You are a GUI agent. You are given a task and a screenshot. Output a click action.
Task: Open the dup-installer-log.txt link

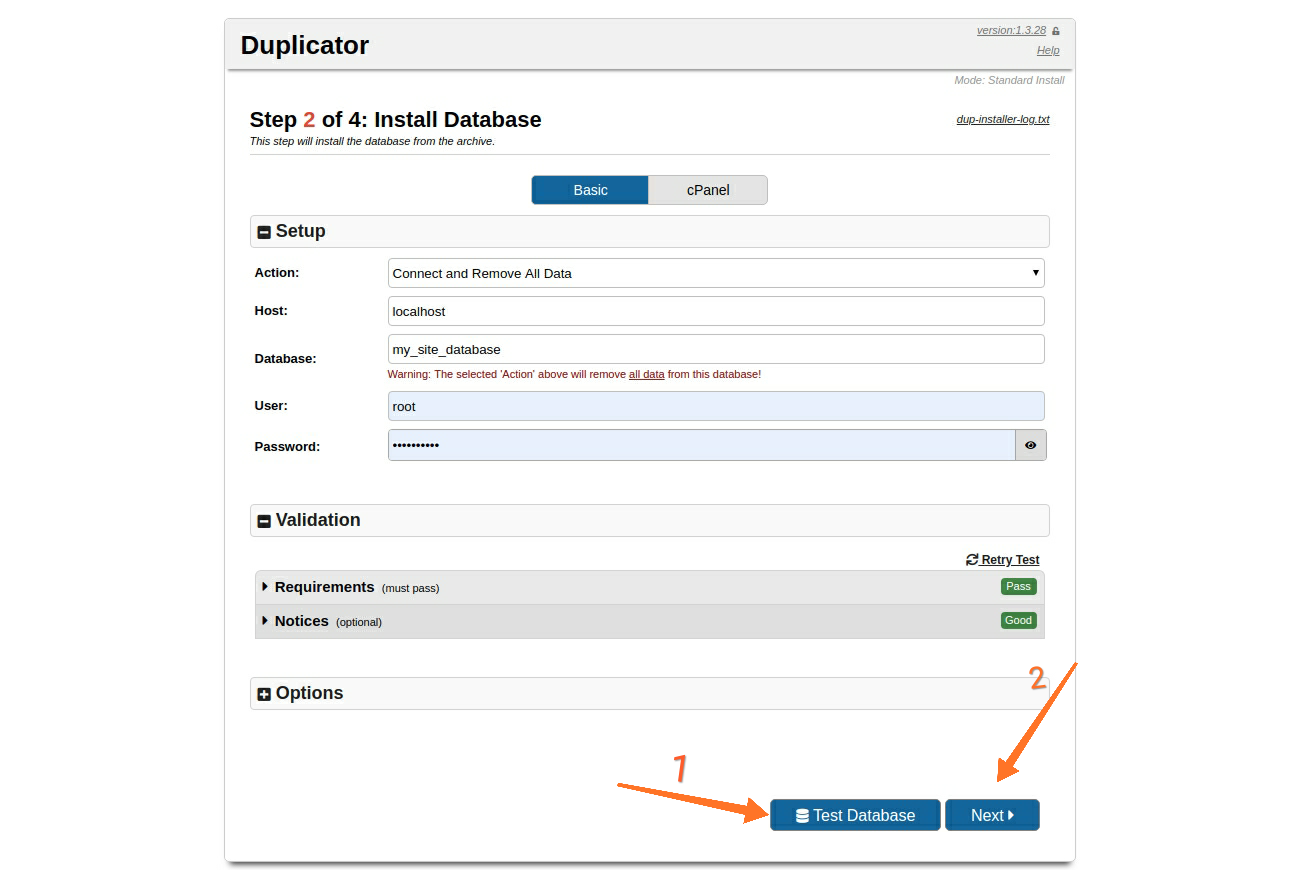coord(1003,119)
